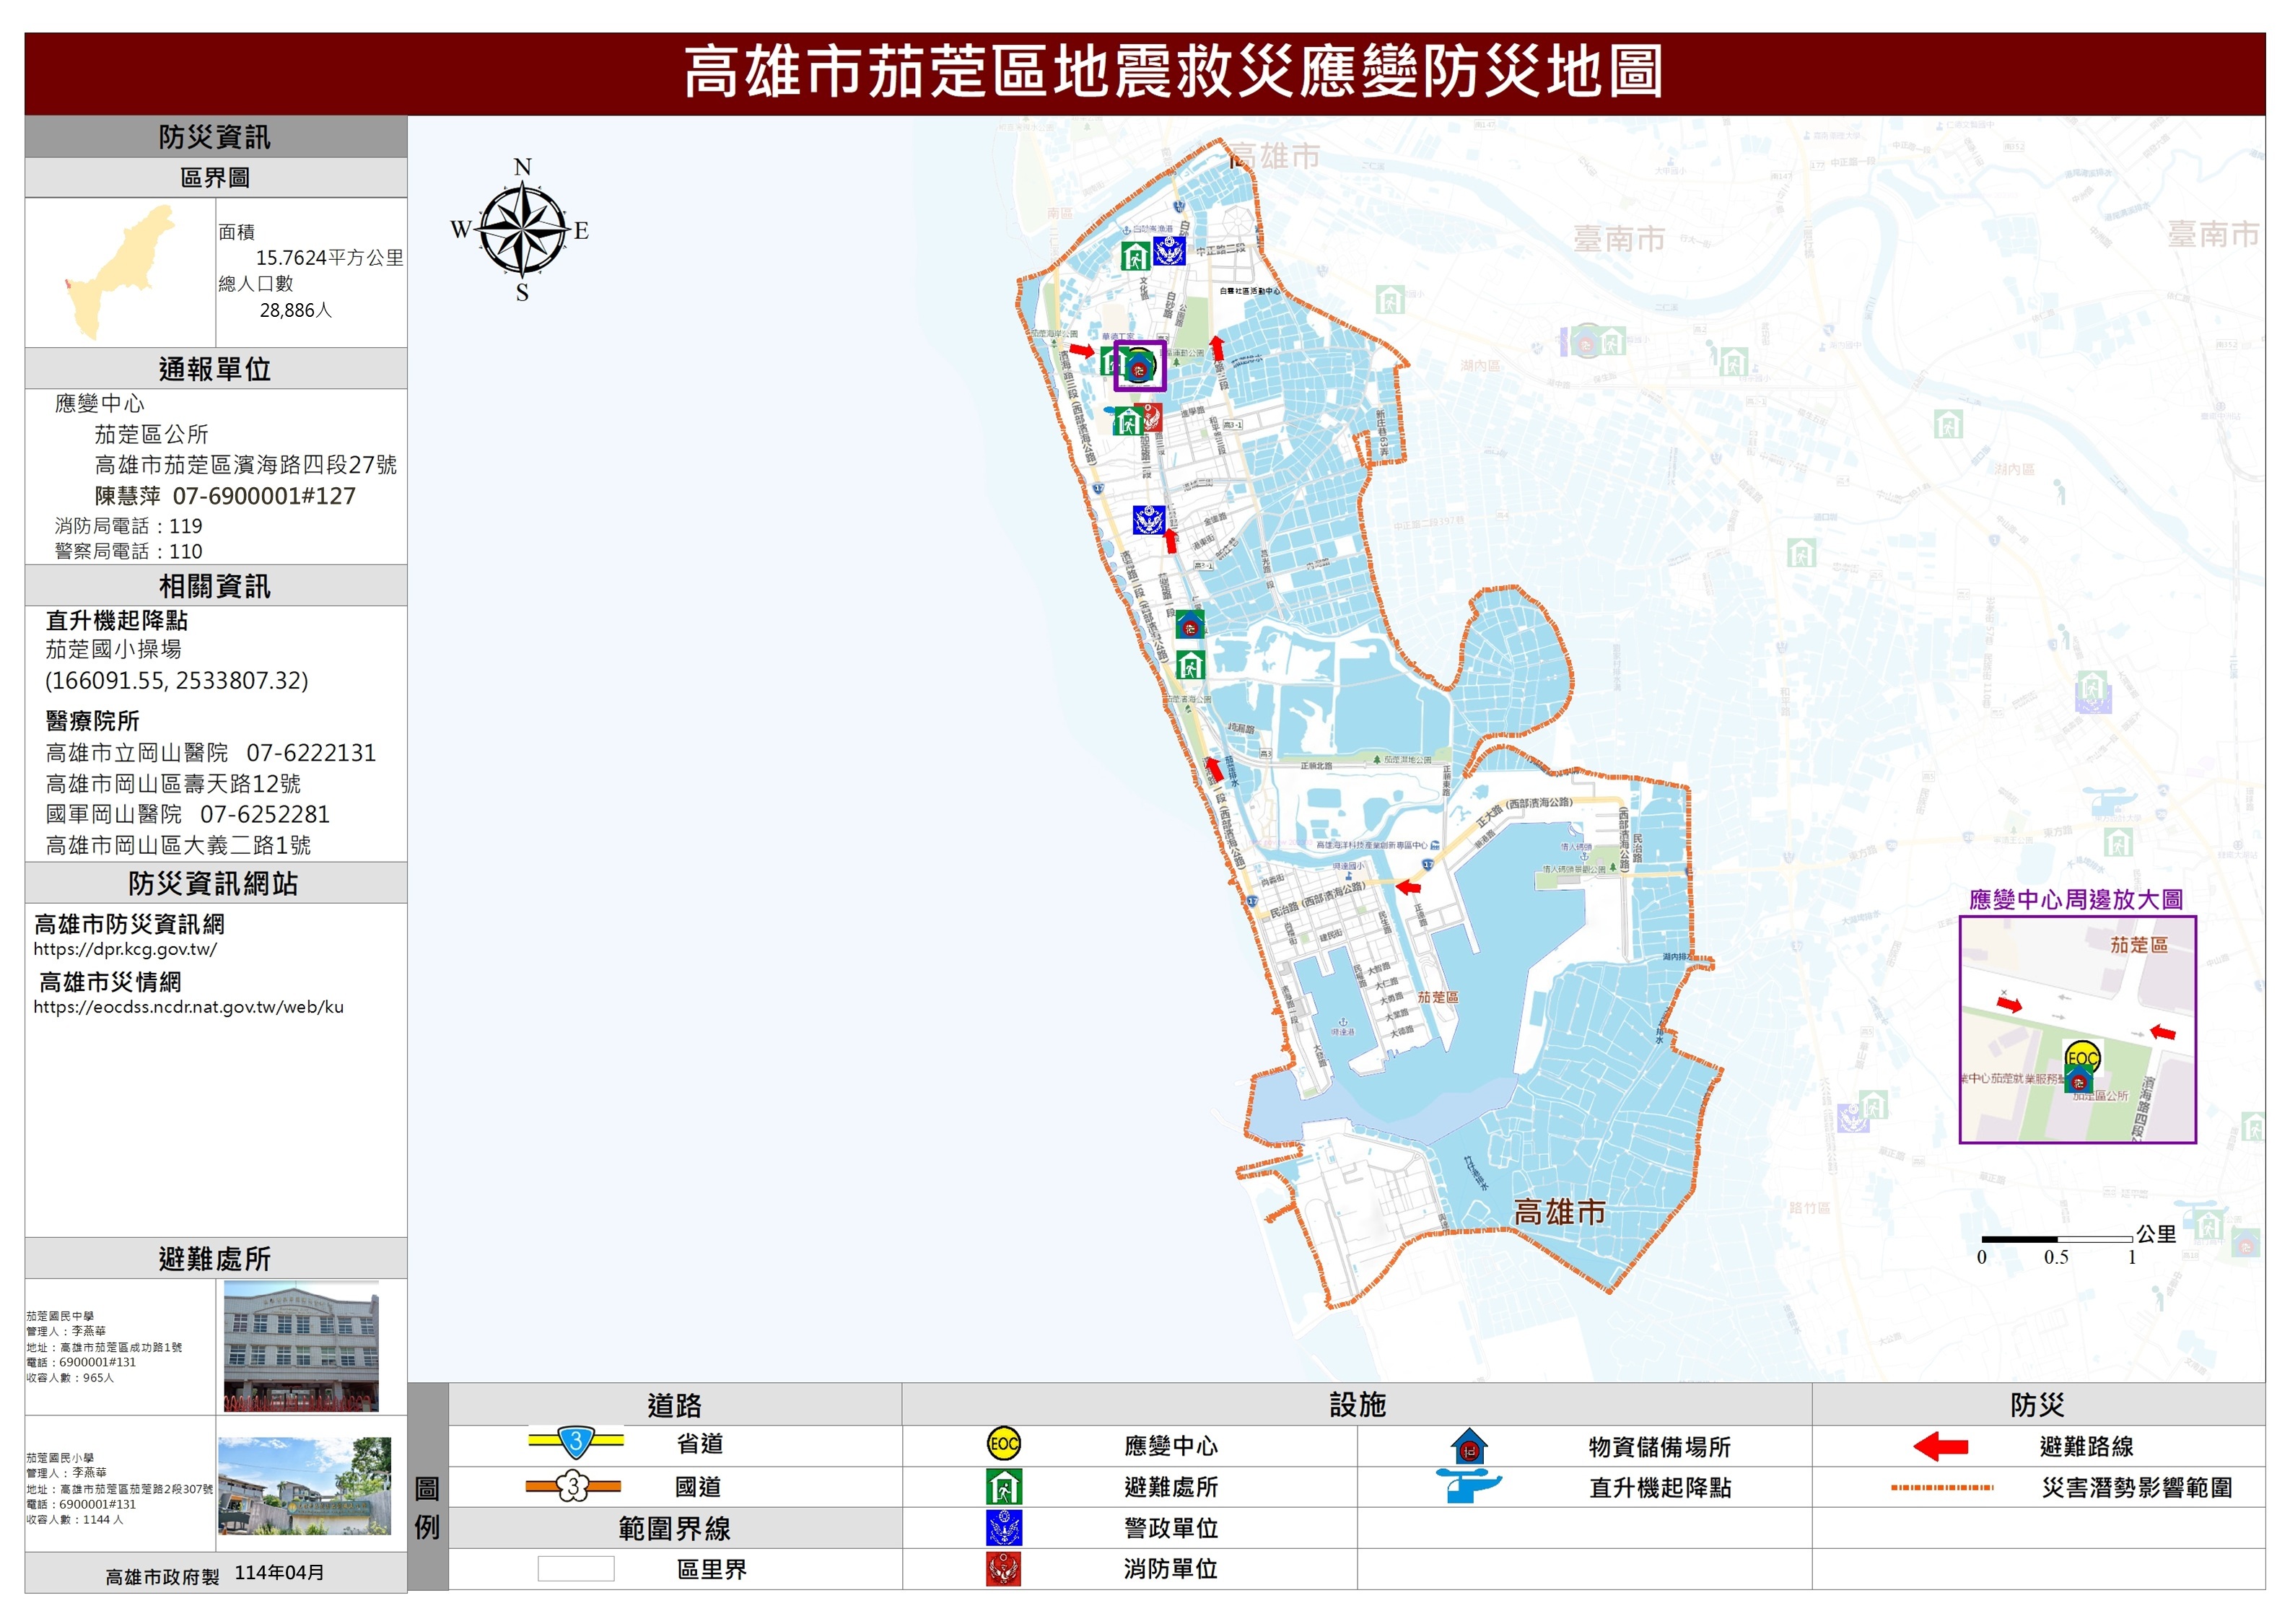Click the 茄萣國民小學 shelter photo
The height and width of the screenshot is (1624, 2290).
click(304, 1486)
